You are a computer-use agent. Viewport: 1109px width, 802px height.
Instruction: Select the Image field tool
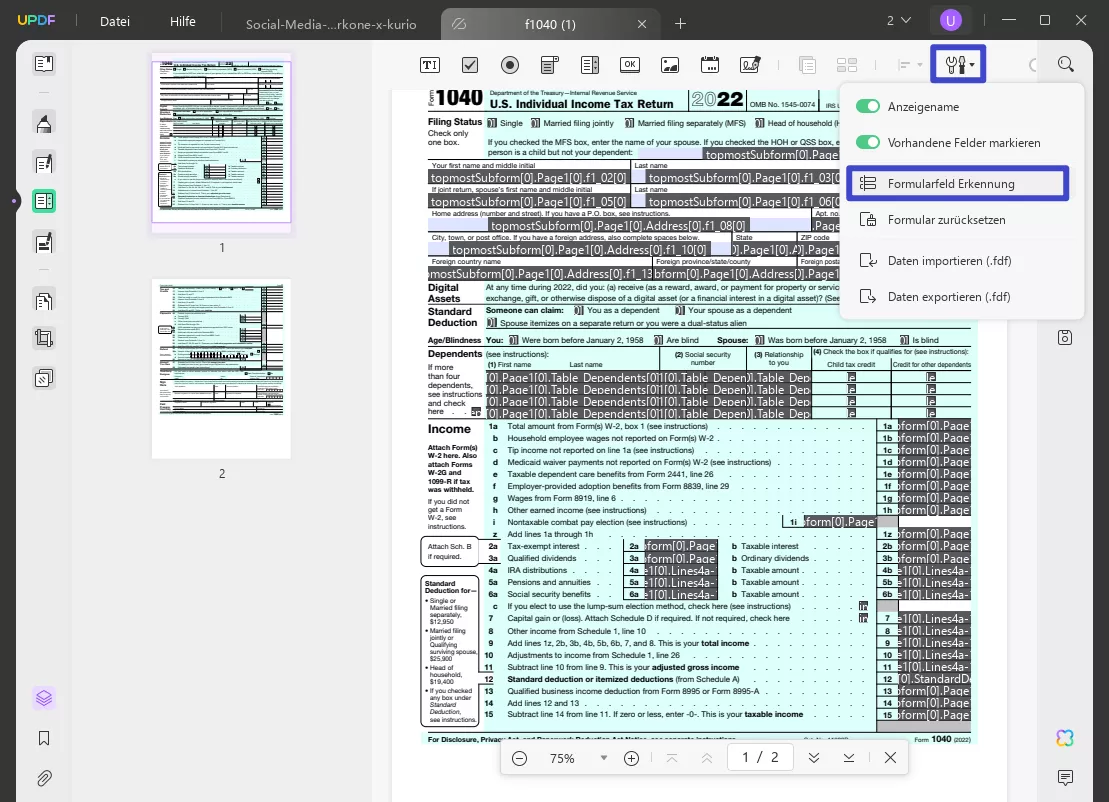coord(669,64)
